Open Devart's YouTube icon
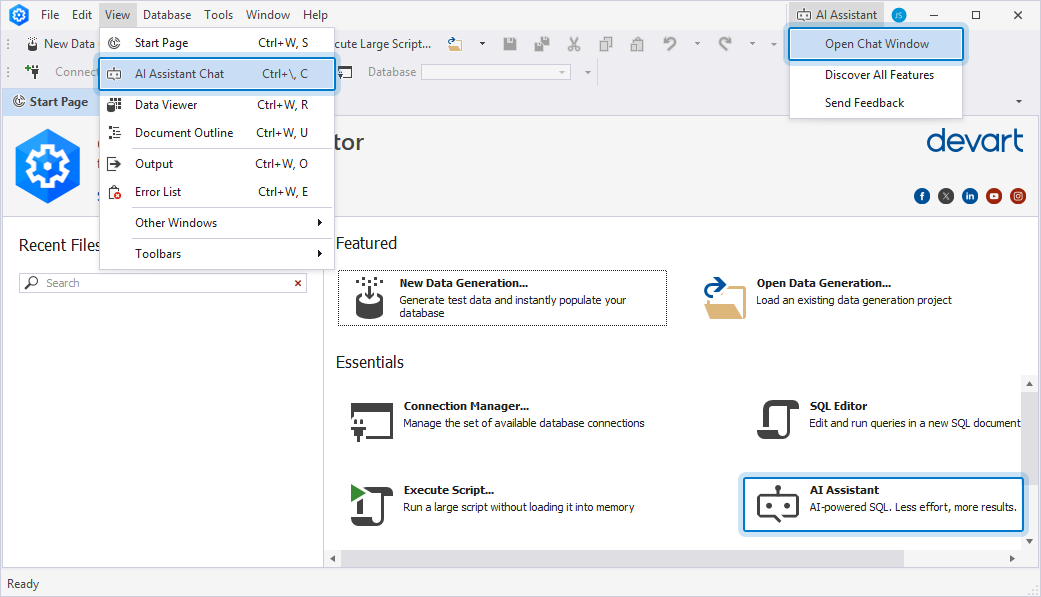The width and height of the screenshot is (1041, 597). click(994, 196)
